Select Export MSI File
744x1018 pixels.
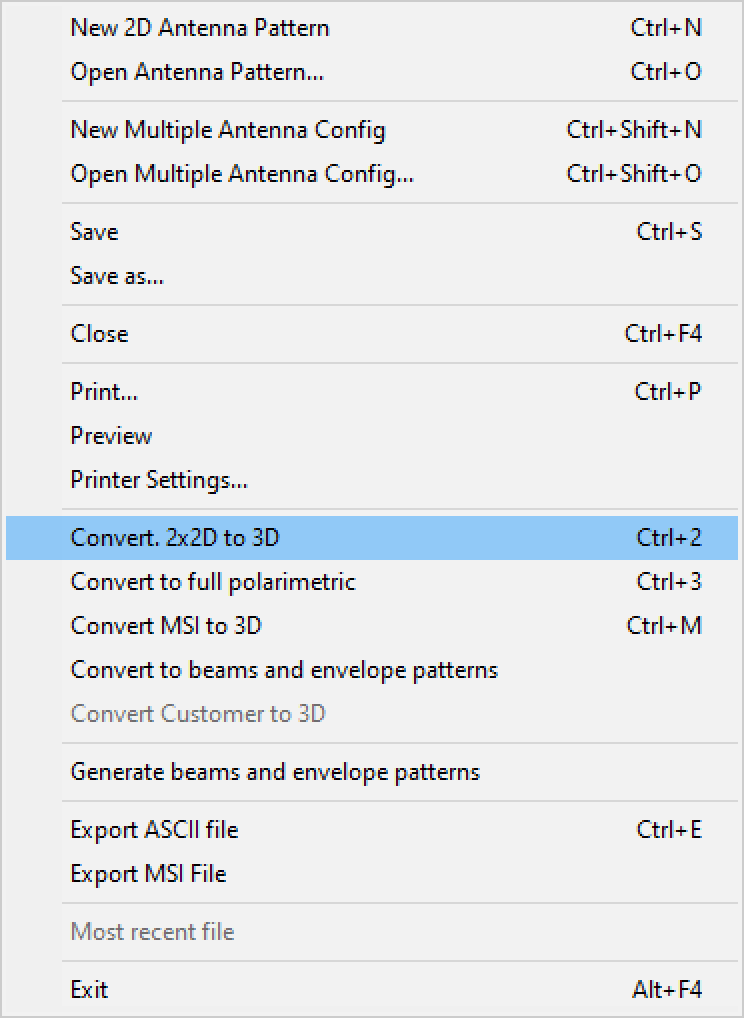pyautogui.click(x=148, y=874)
